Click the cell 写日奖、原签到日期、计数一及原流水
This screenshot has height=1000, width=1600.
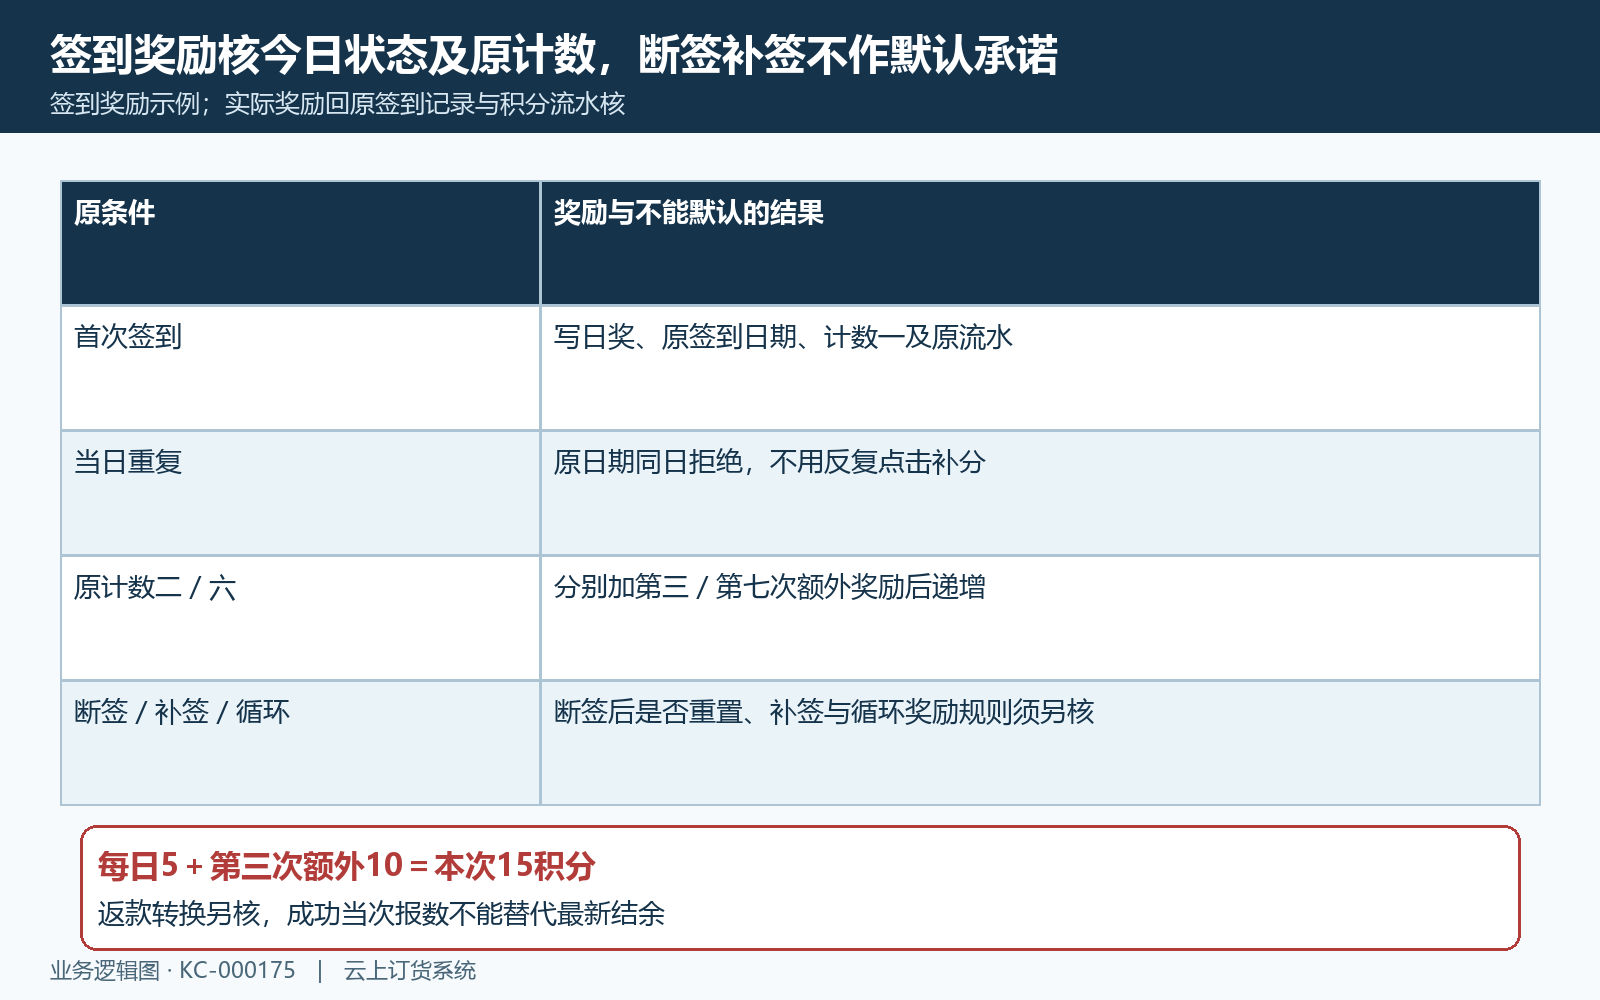click(1040, 368)
